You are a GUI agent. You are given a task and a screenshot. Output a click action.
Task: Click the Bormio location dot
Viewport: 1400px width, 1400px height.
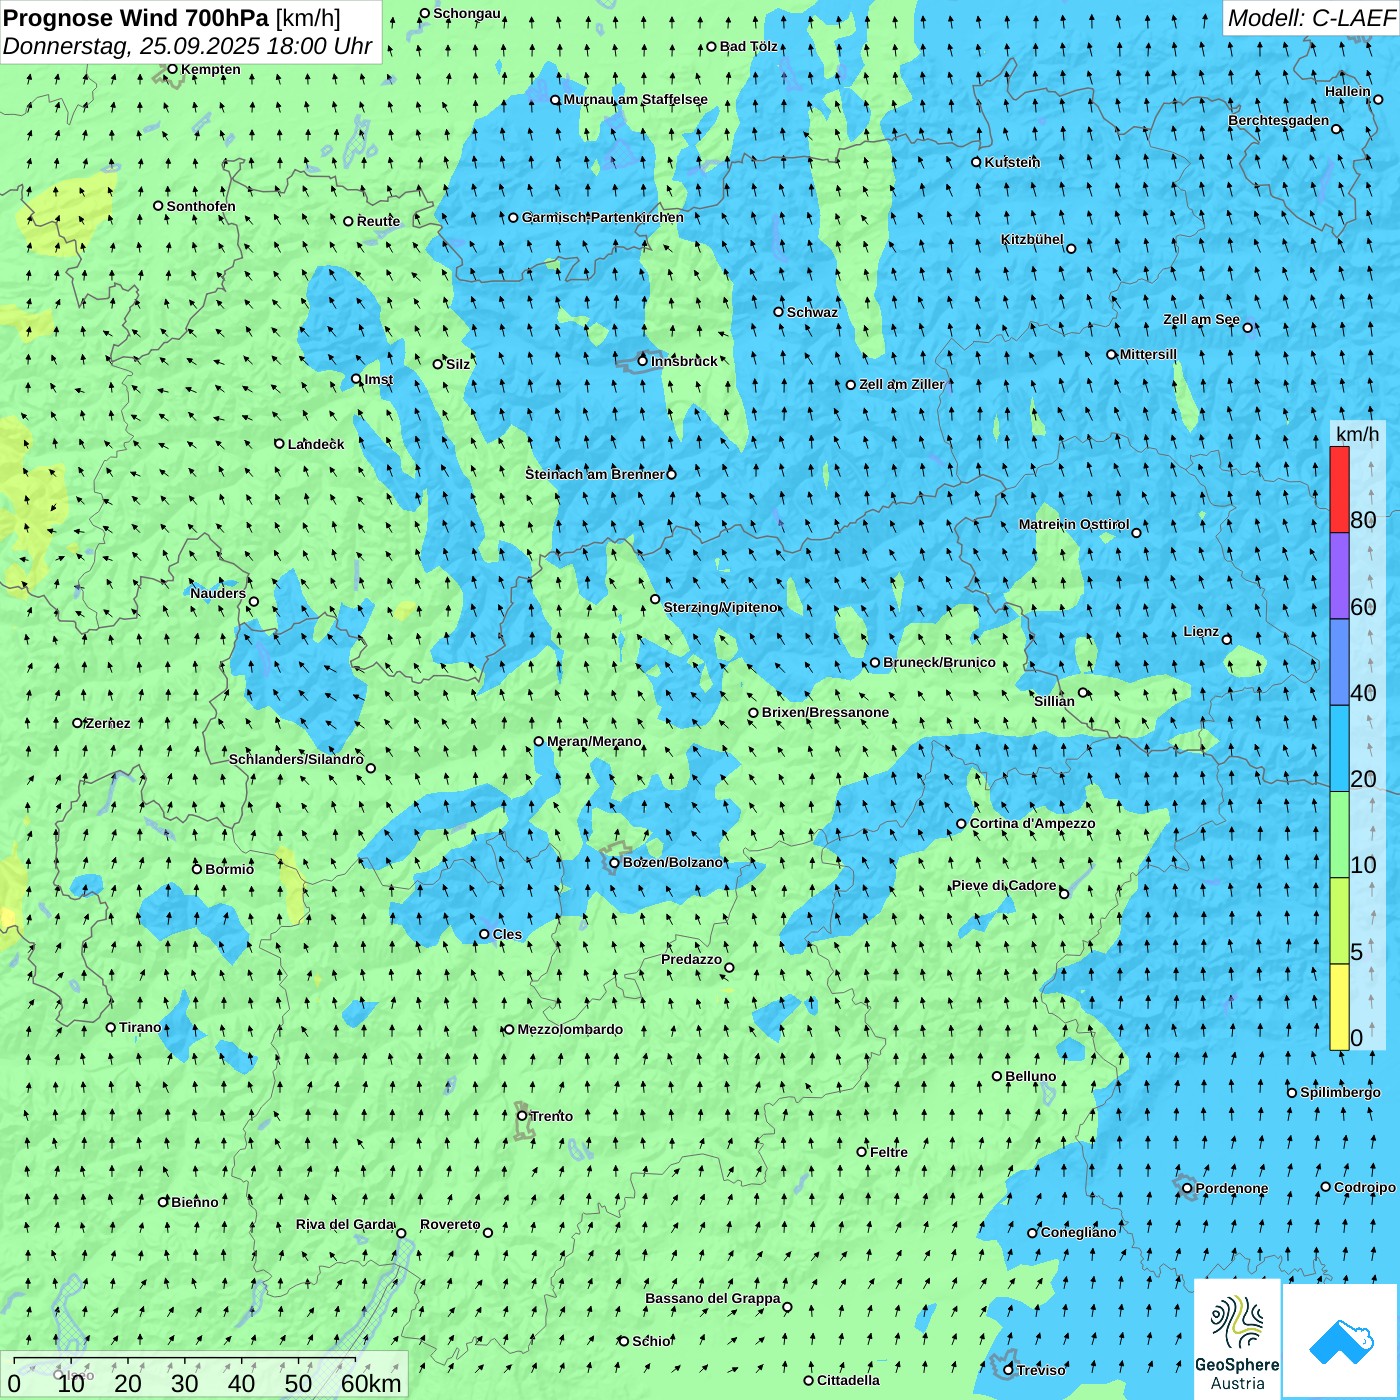coord(197,869)
